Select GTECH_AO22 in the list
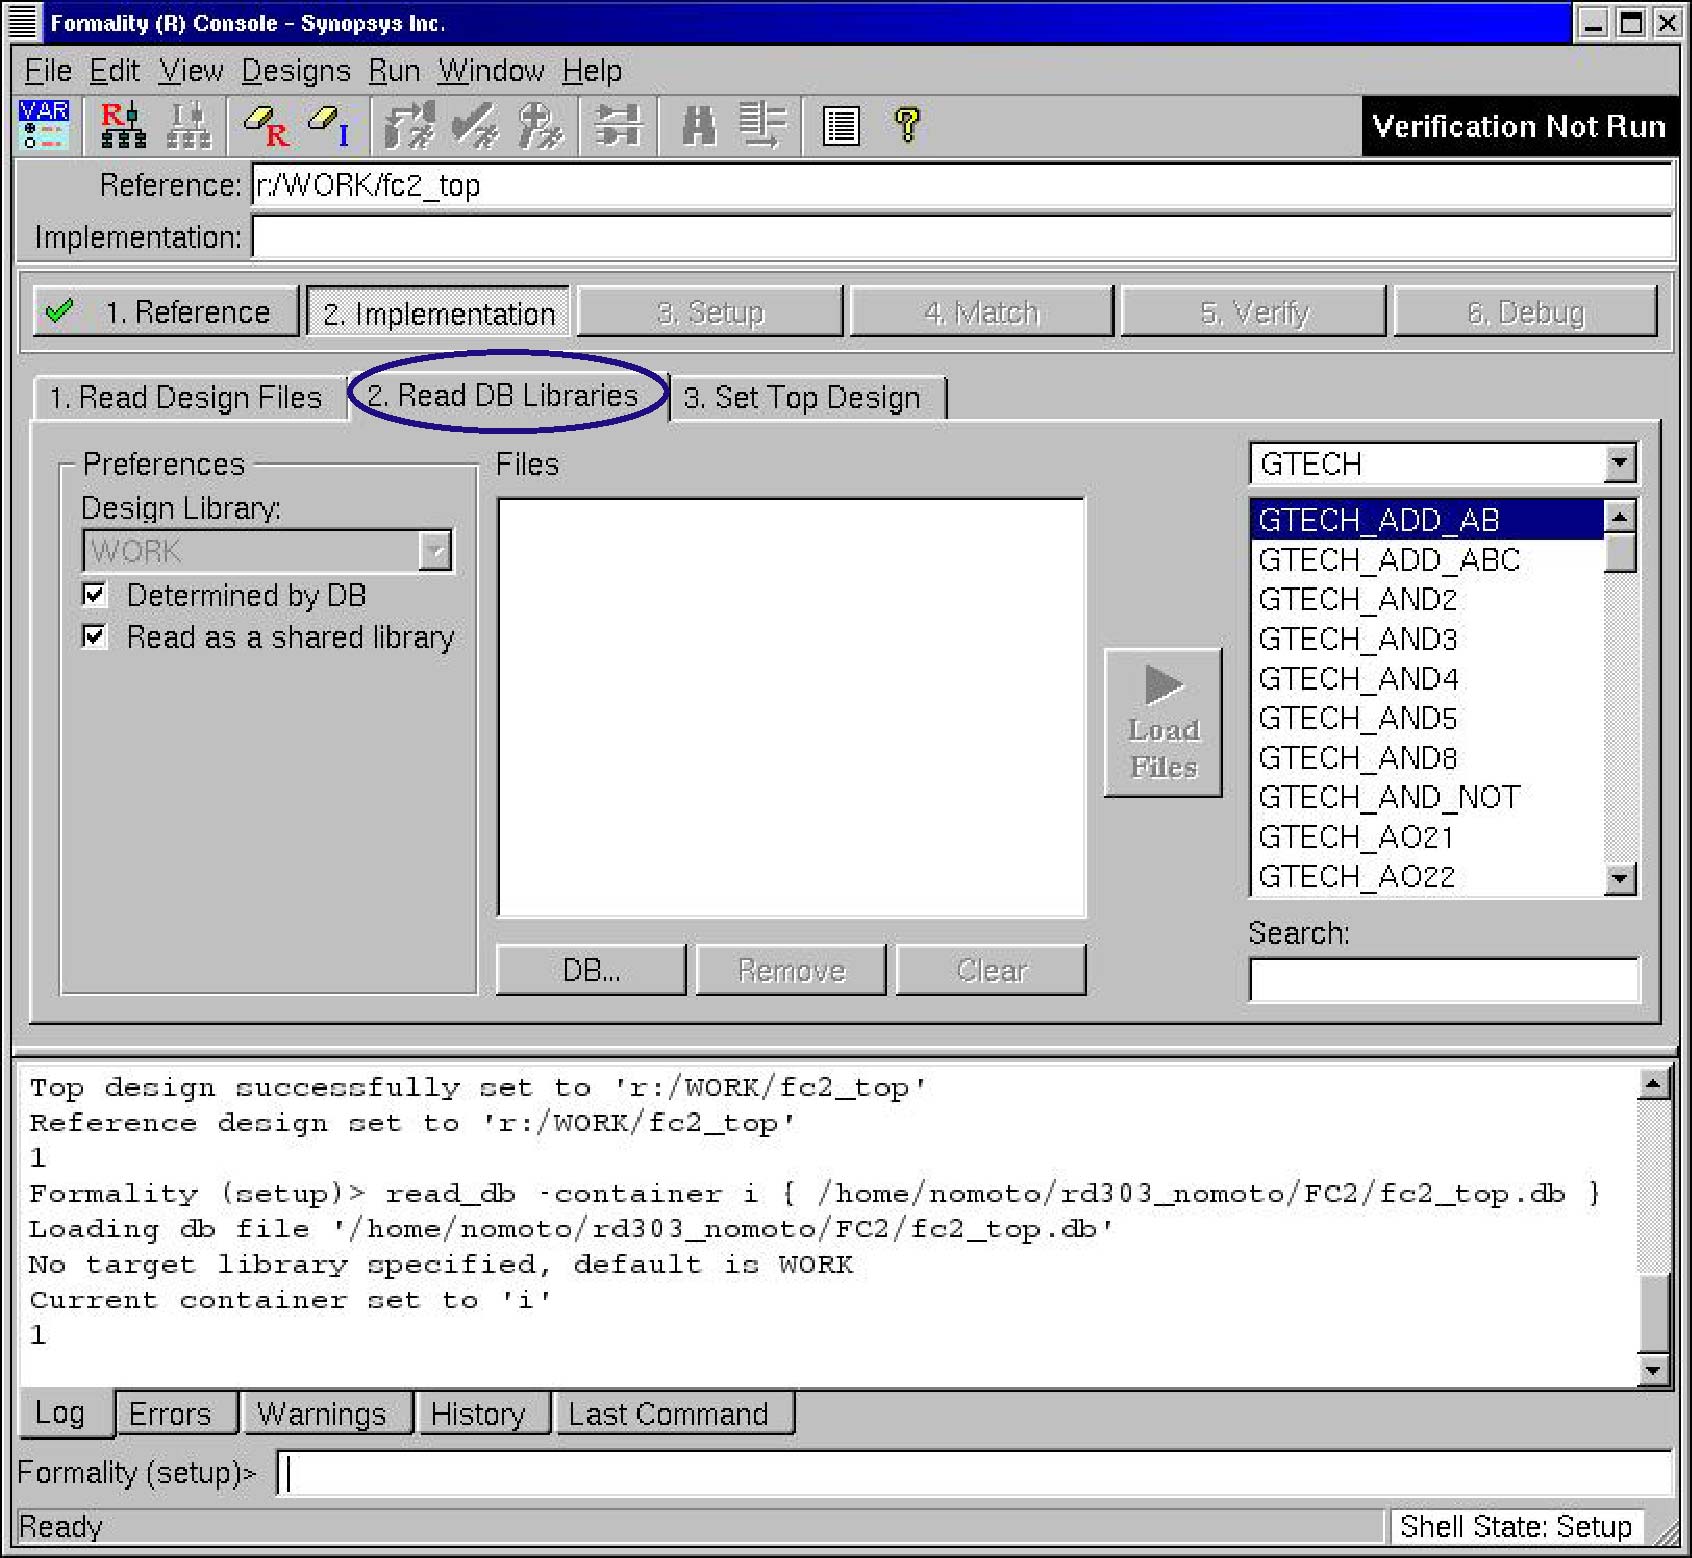1692x1558 pixels. tap(1427, 877)
